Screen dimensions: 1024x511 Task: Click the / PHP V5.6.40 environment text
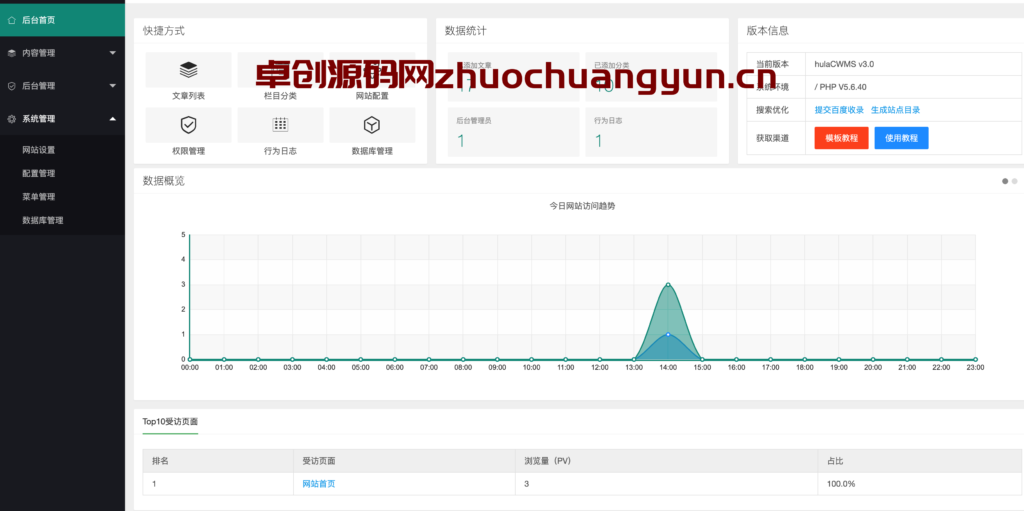(x=840, y=87)
